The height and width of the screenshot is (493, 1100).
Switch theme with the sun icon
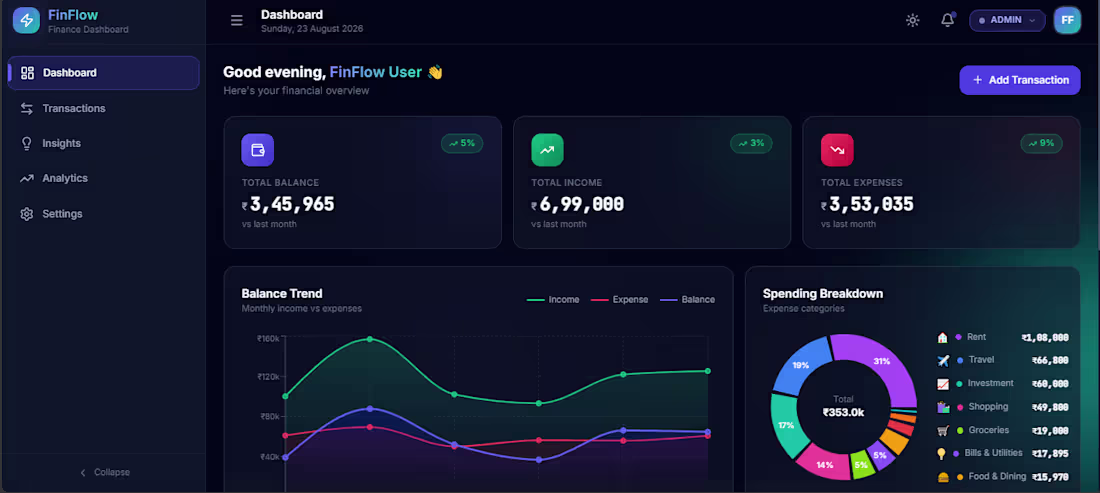(x=912, y=20)
